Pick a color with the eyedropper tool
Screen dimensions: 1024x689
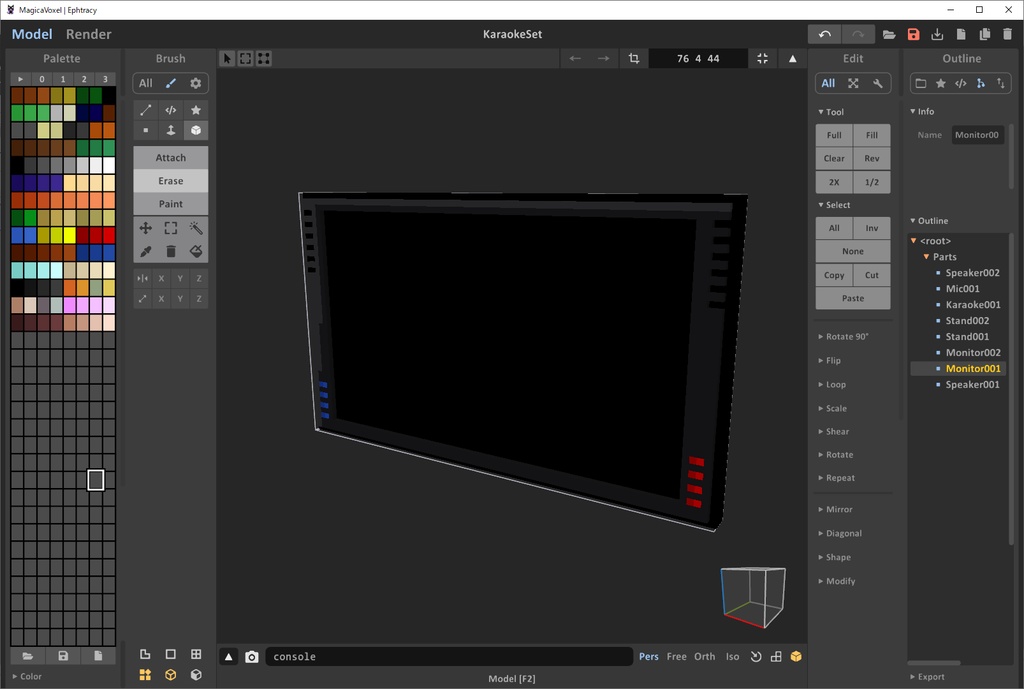146,251
